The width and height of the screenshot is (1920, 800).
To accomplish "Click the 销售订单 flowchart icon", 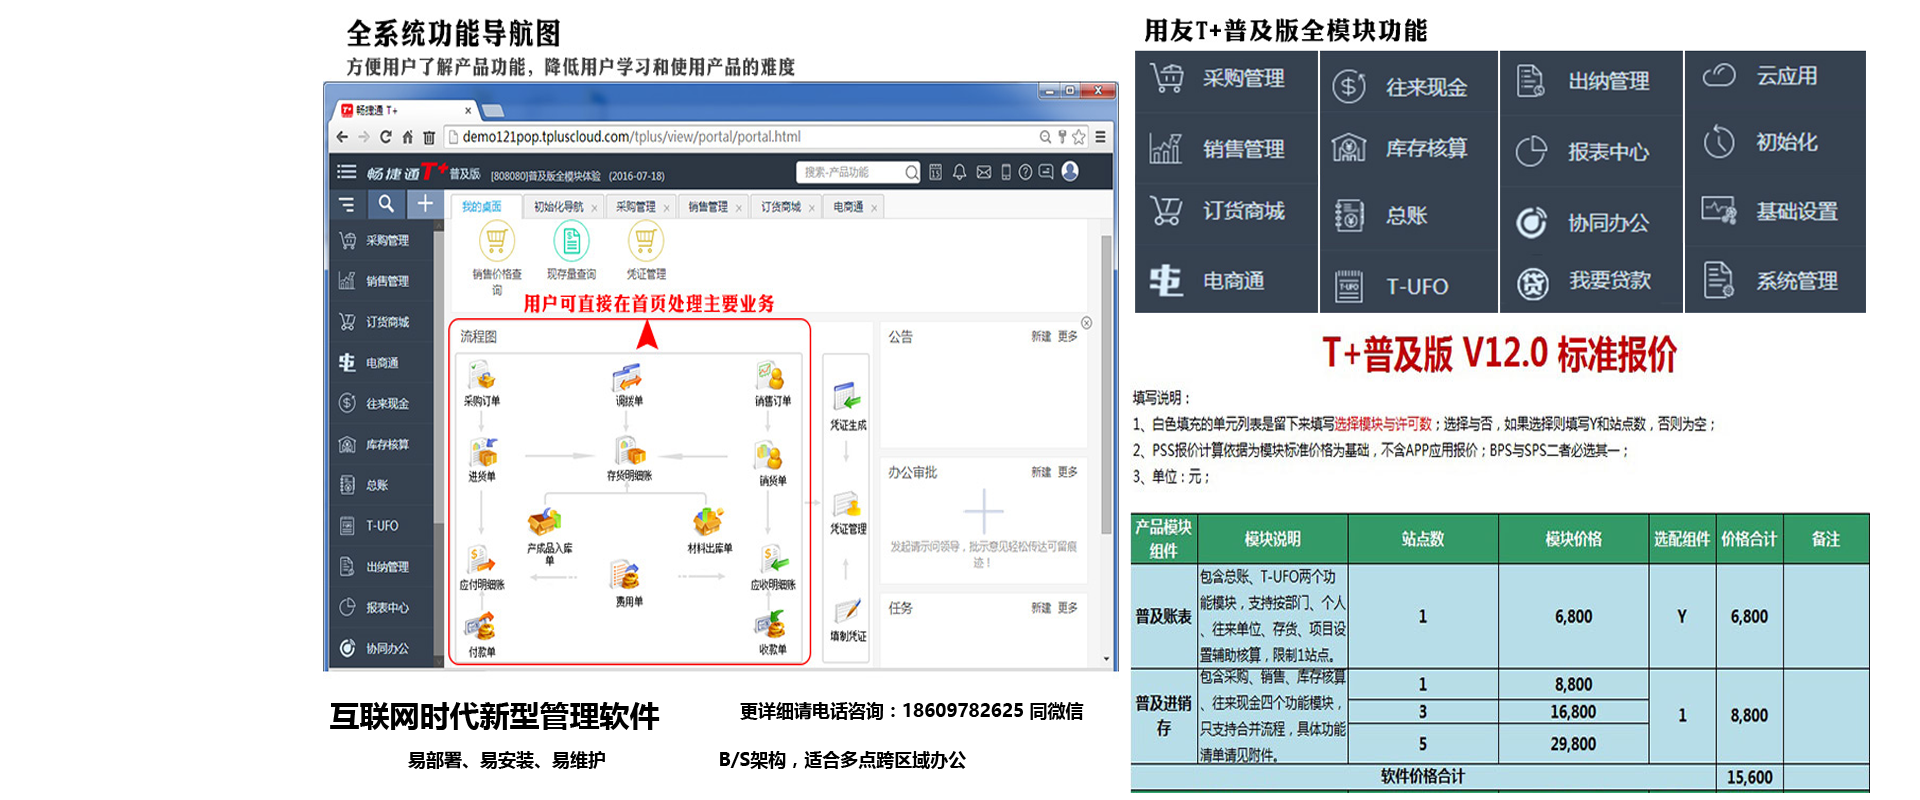I will [771, 379].
